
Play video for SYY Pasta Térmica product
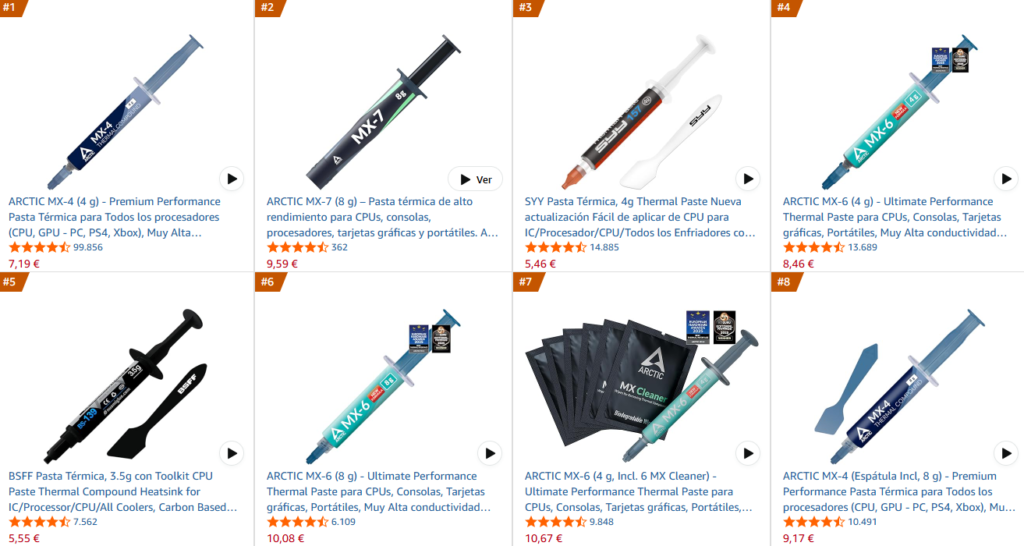pos(748,178)
